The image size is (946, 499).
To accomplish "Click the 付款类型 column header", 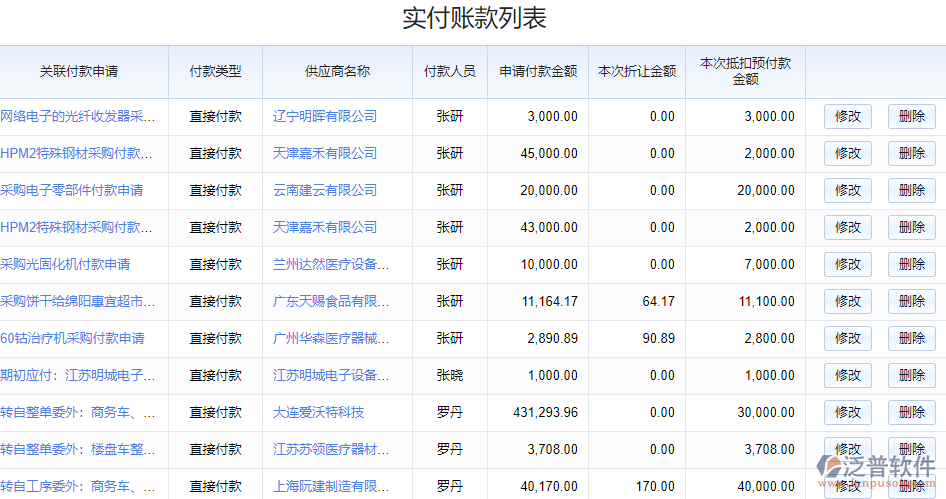I will [215, 72].
